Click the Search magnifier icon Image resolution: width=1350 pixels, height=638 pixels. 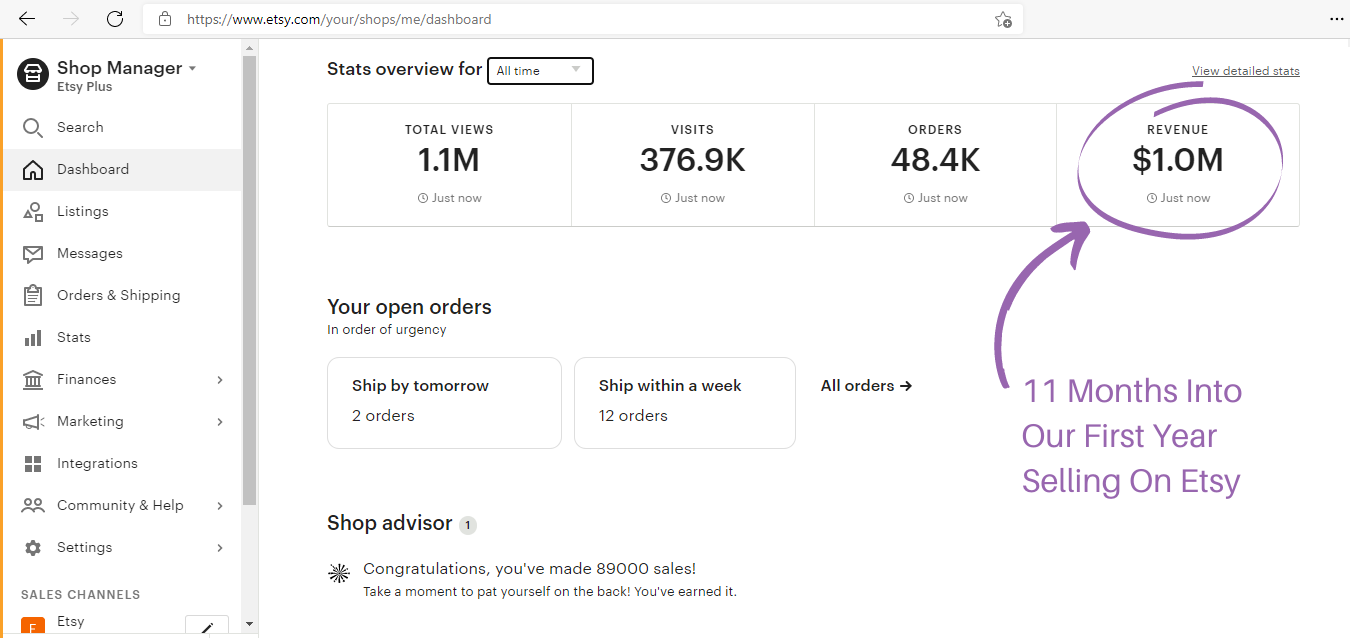point(33,128)
